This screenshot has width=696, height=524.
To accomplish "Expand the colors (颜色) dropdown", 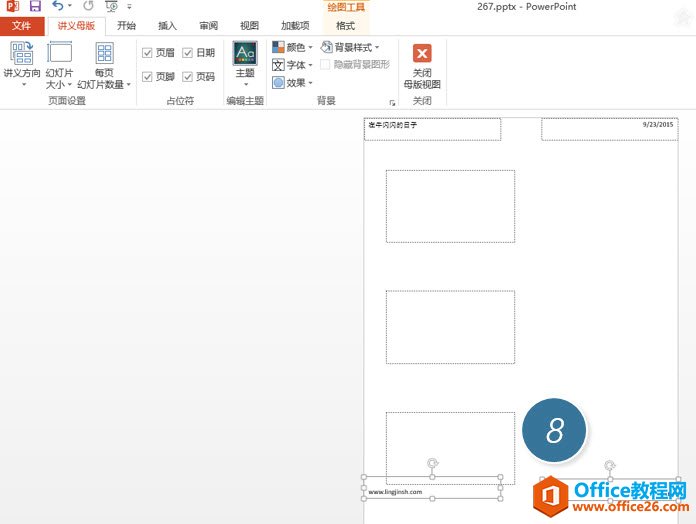I will (x=293, y=47).
